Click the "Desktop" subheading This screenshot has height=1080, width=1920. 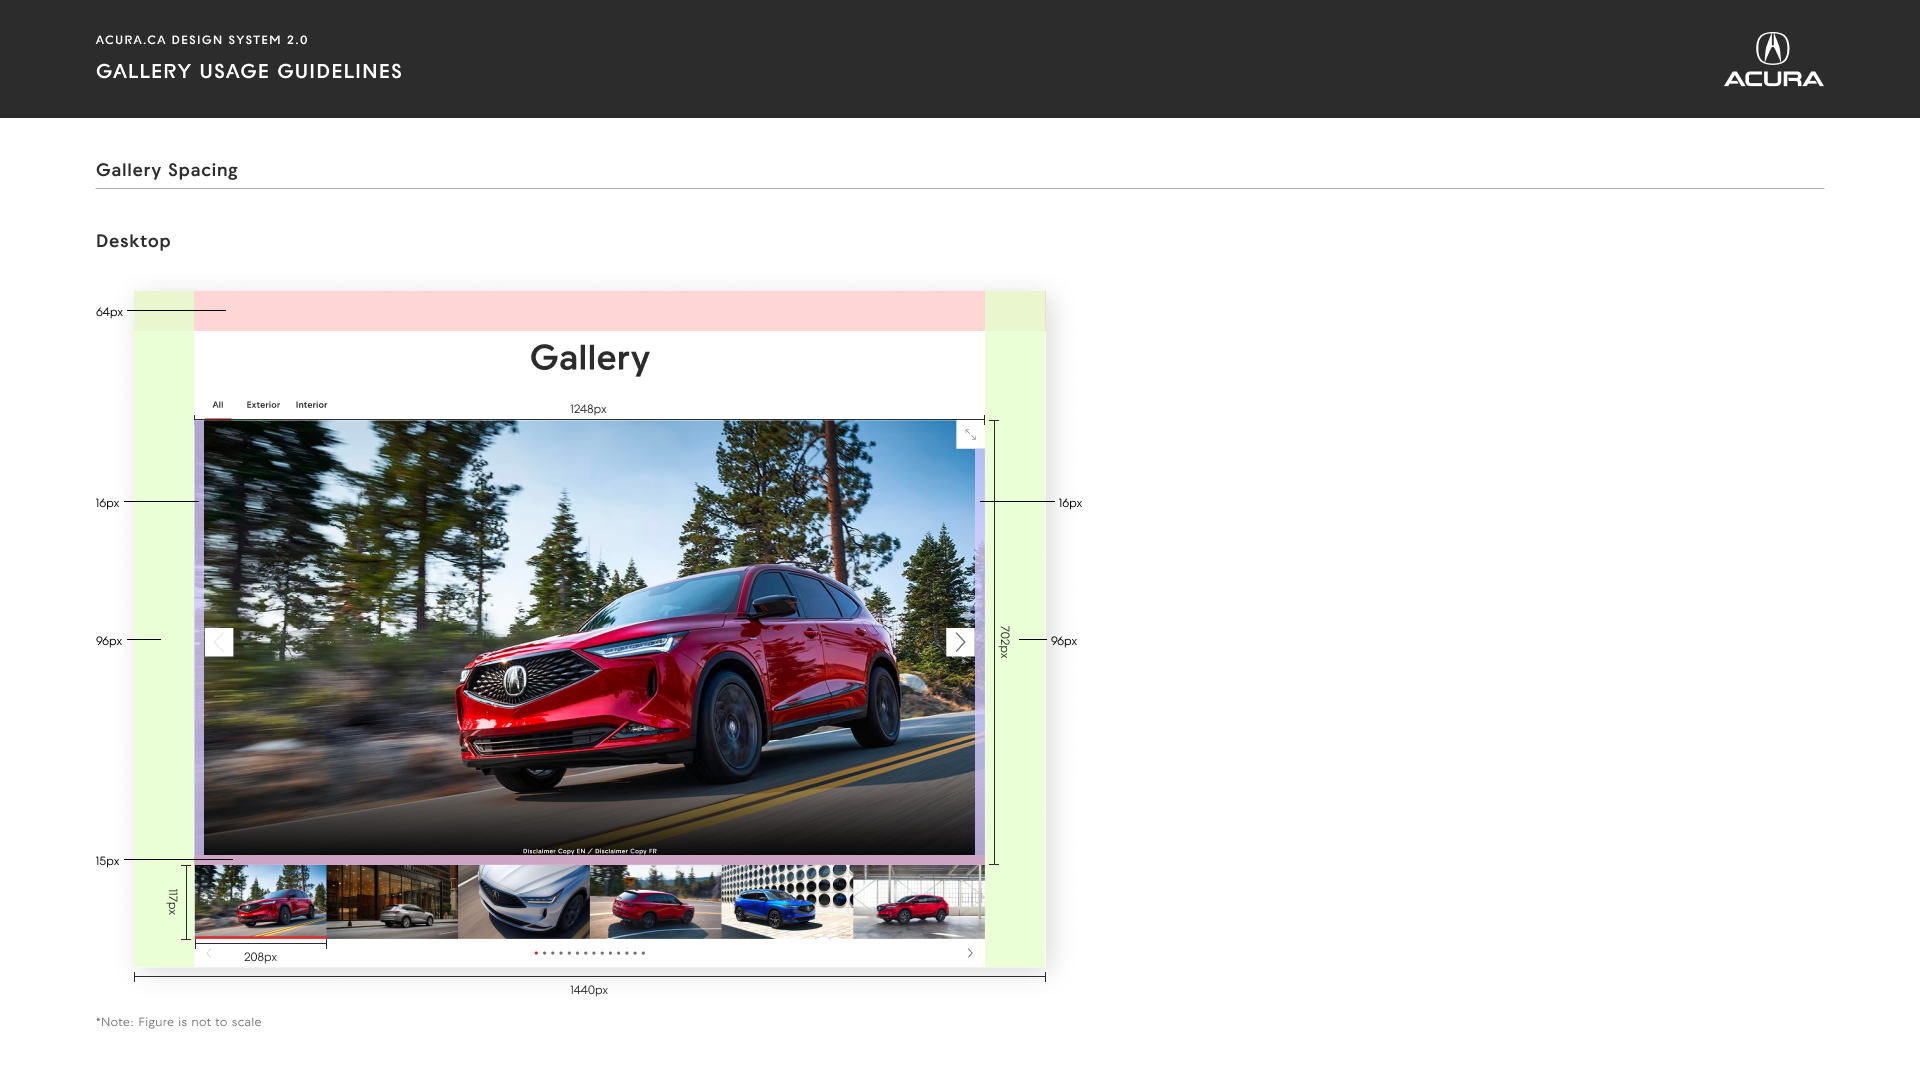[133, 241]
